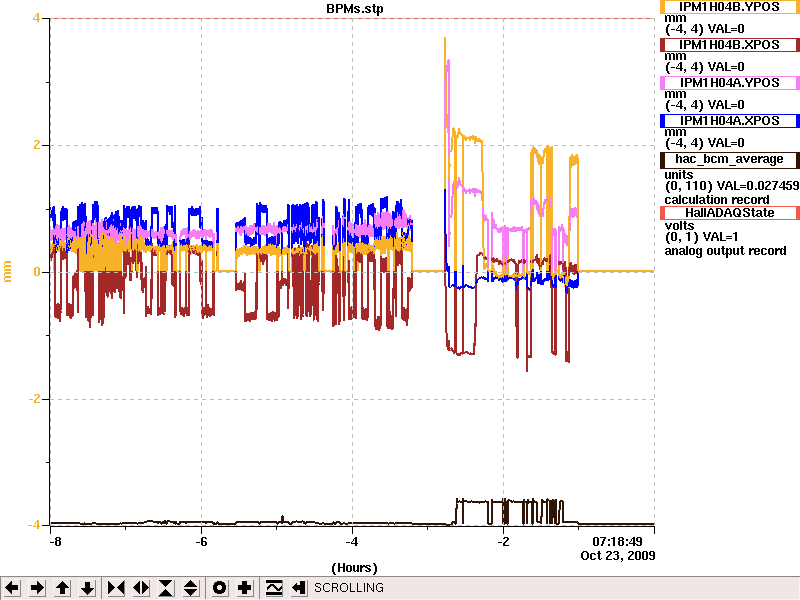Click the (Hours) x-axis label
Image resolution: width=800 pixels, height=600 pixels.
(x=355, y=568)
